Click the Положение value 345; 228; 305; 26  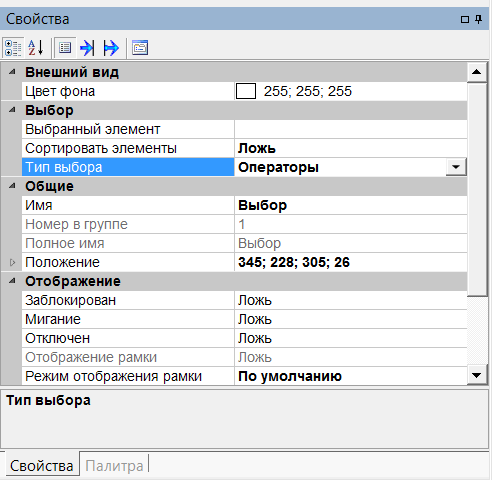coord(294,262)
